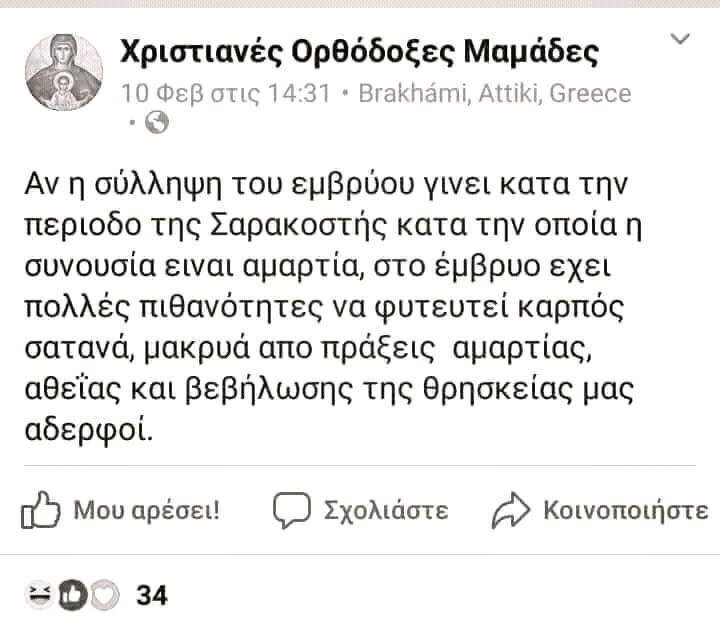720x628 pixels.
Task: Click the word Σαρακοστής in the post
Action: pyautogui.click(x=298, y=225)
